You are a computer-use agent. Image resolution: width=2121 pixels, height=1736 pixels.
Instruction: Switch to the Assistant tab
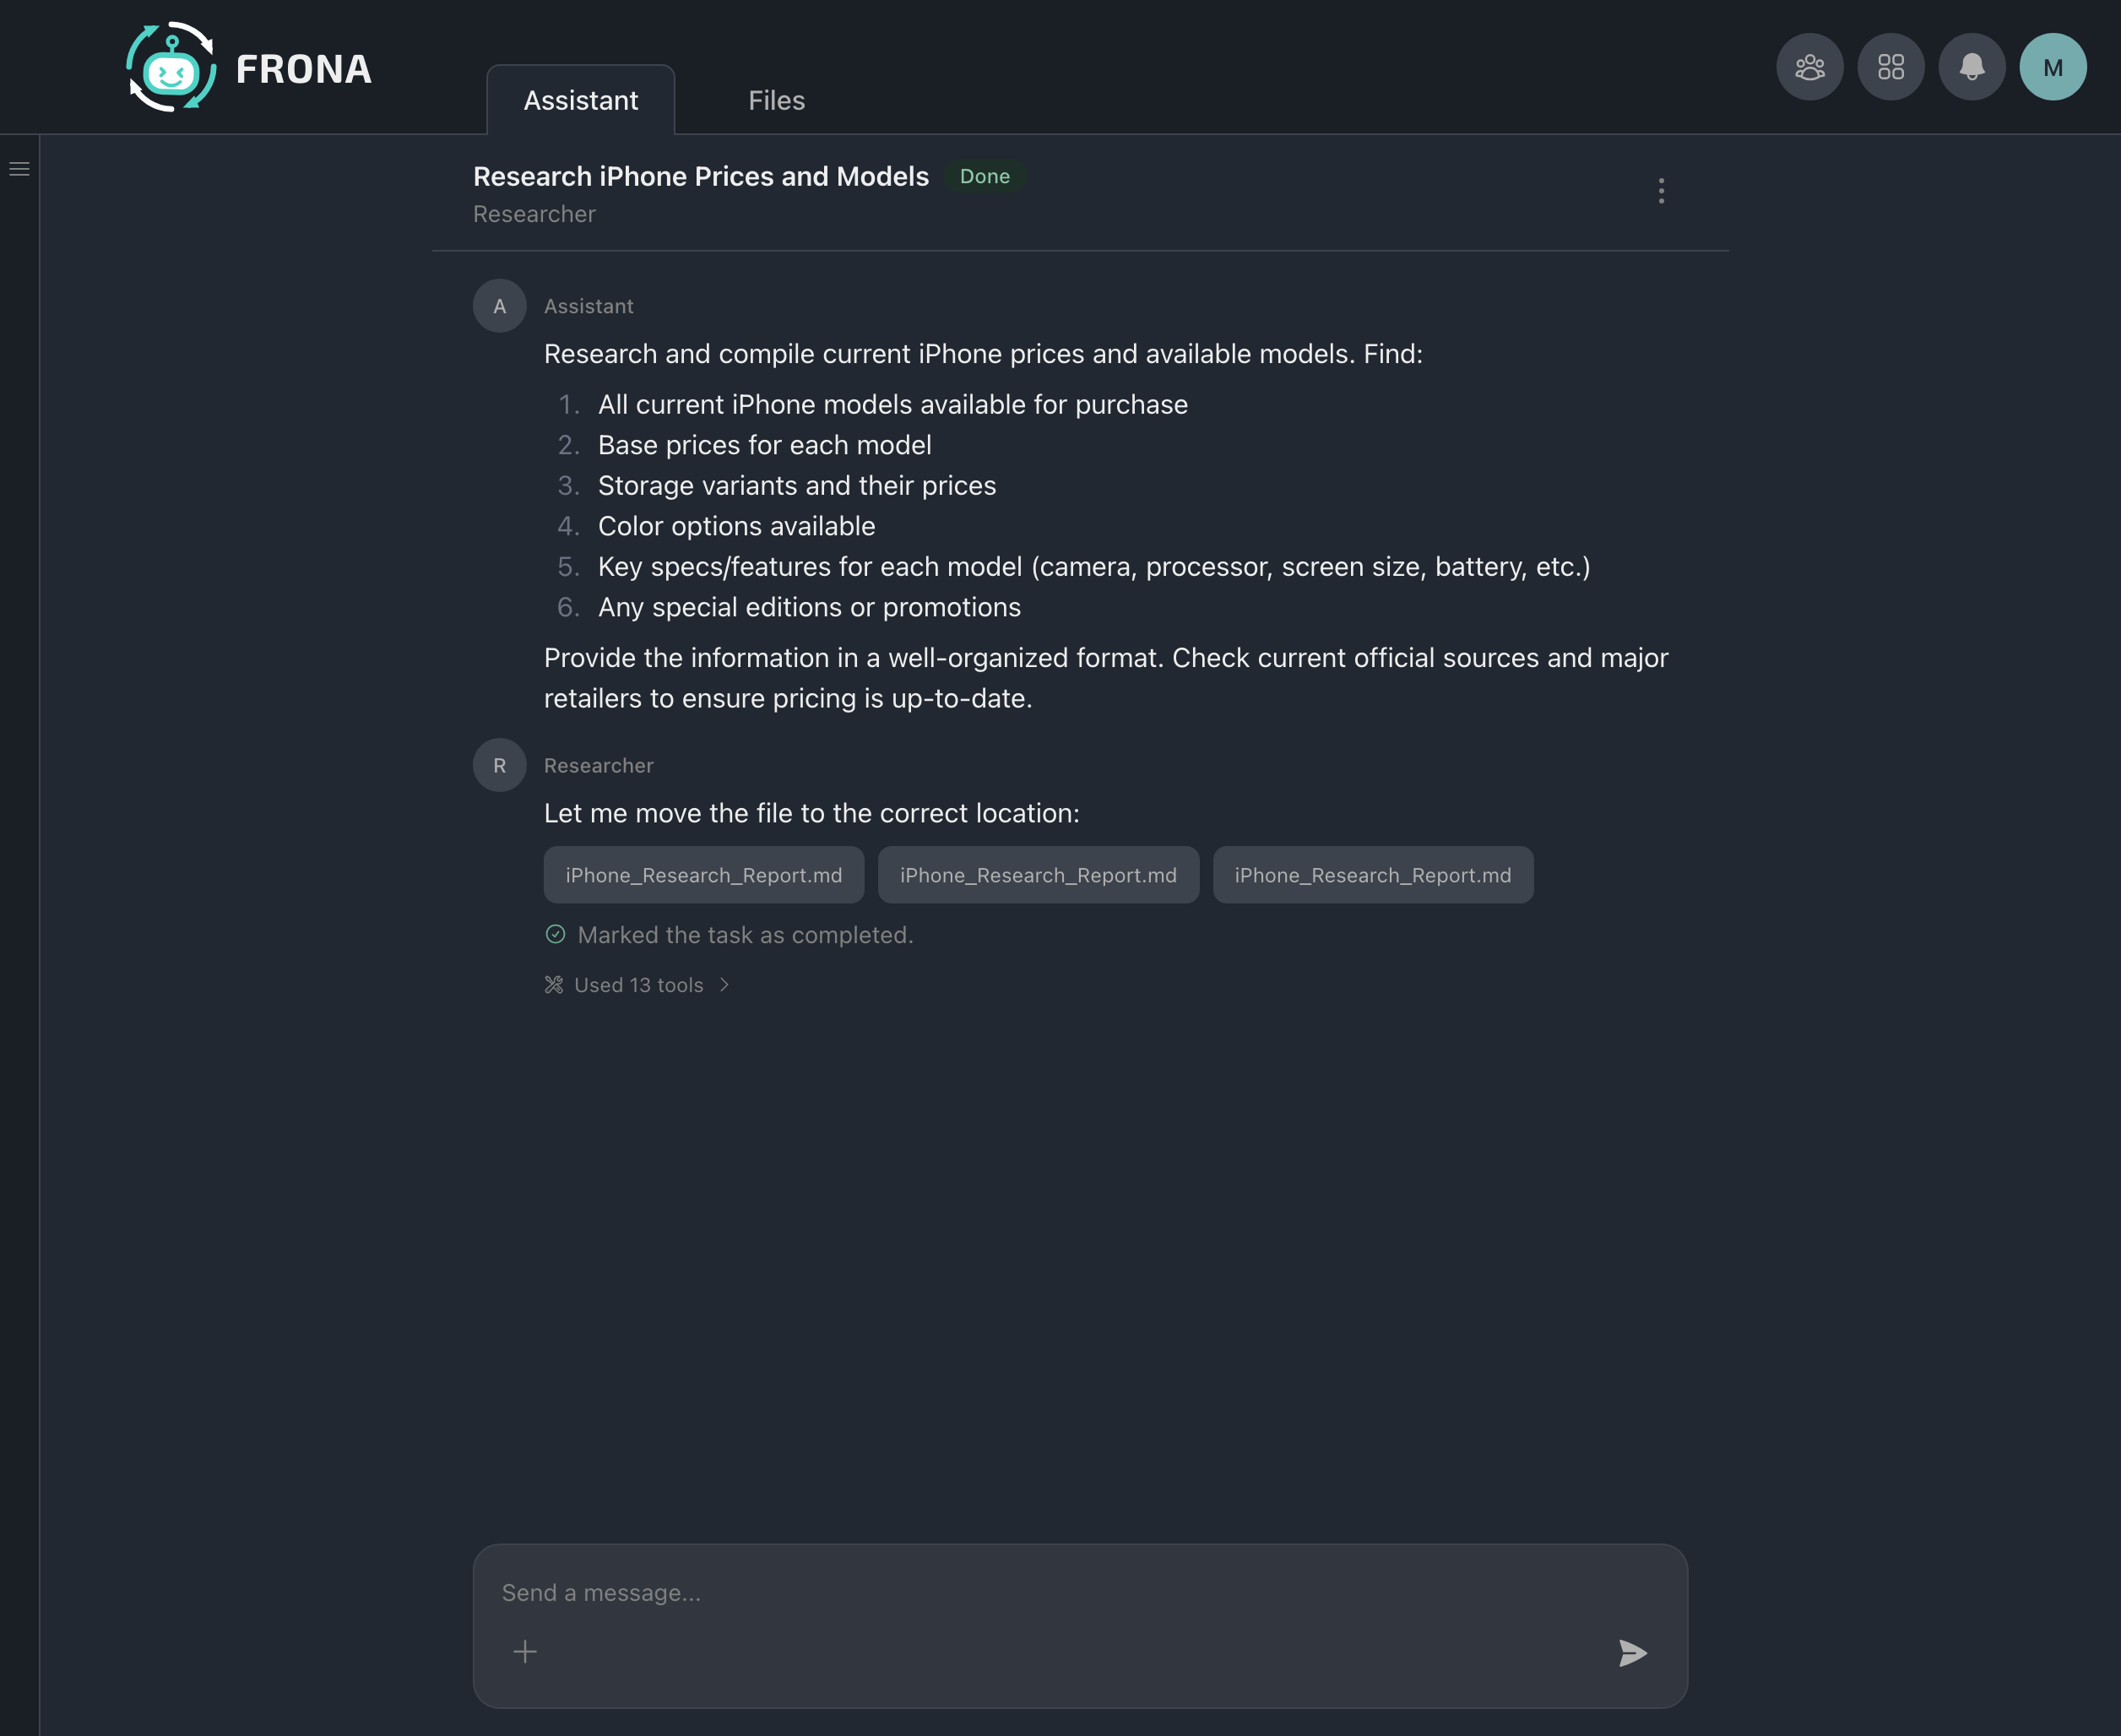(x=580, y=100)
